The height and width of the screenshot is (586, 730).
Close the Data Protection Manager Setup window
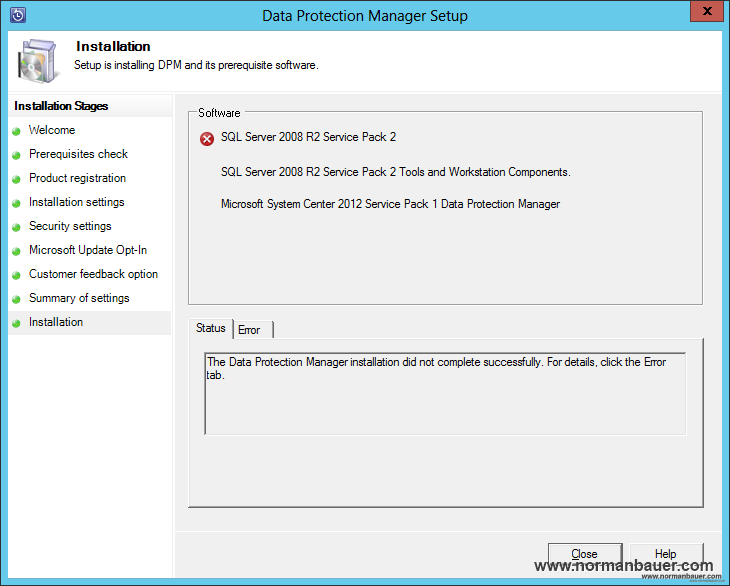point(707,11)
